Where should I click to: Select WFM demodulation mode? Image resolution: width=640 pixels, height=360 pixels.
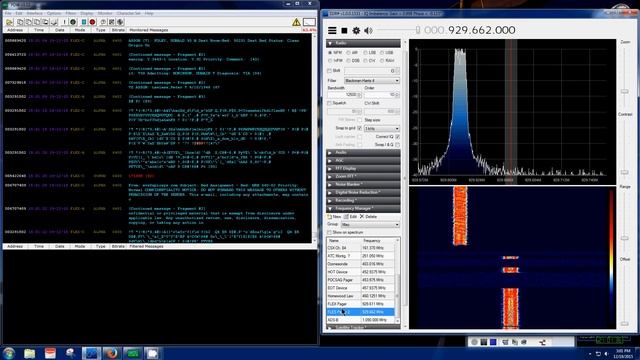click(x=336, y=60)
